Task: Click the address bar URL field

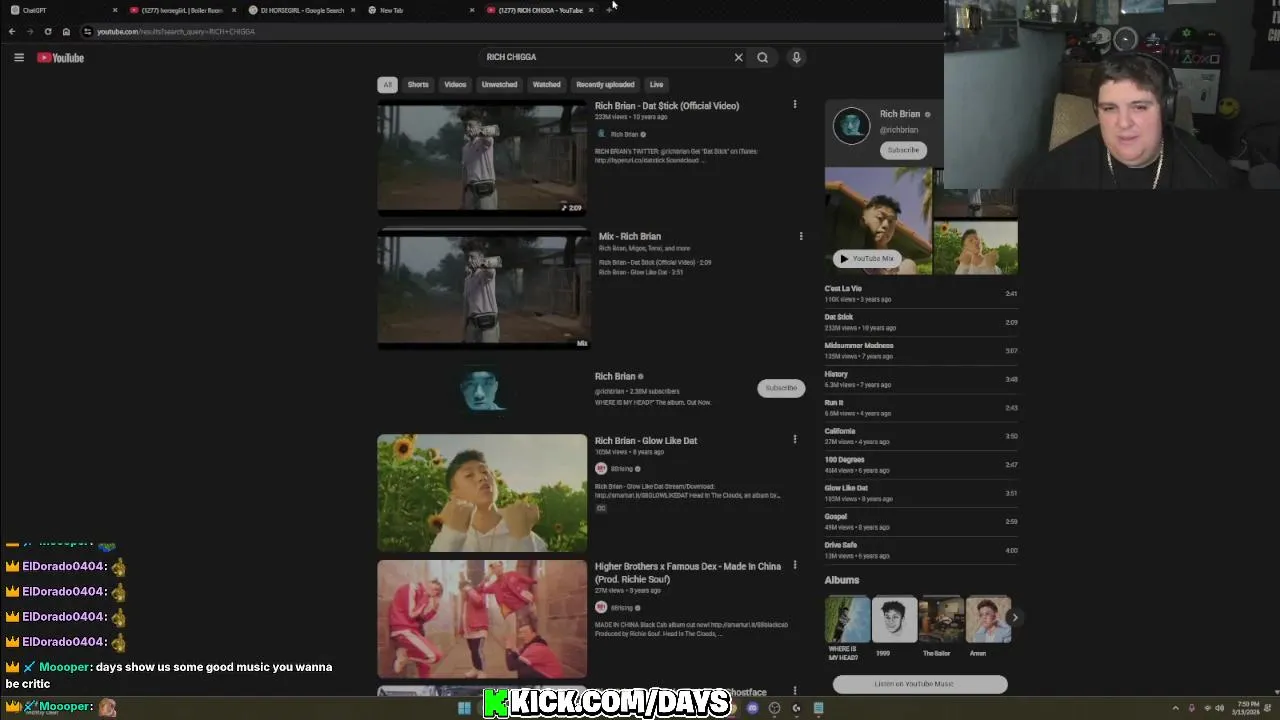Action: [500, 32]
